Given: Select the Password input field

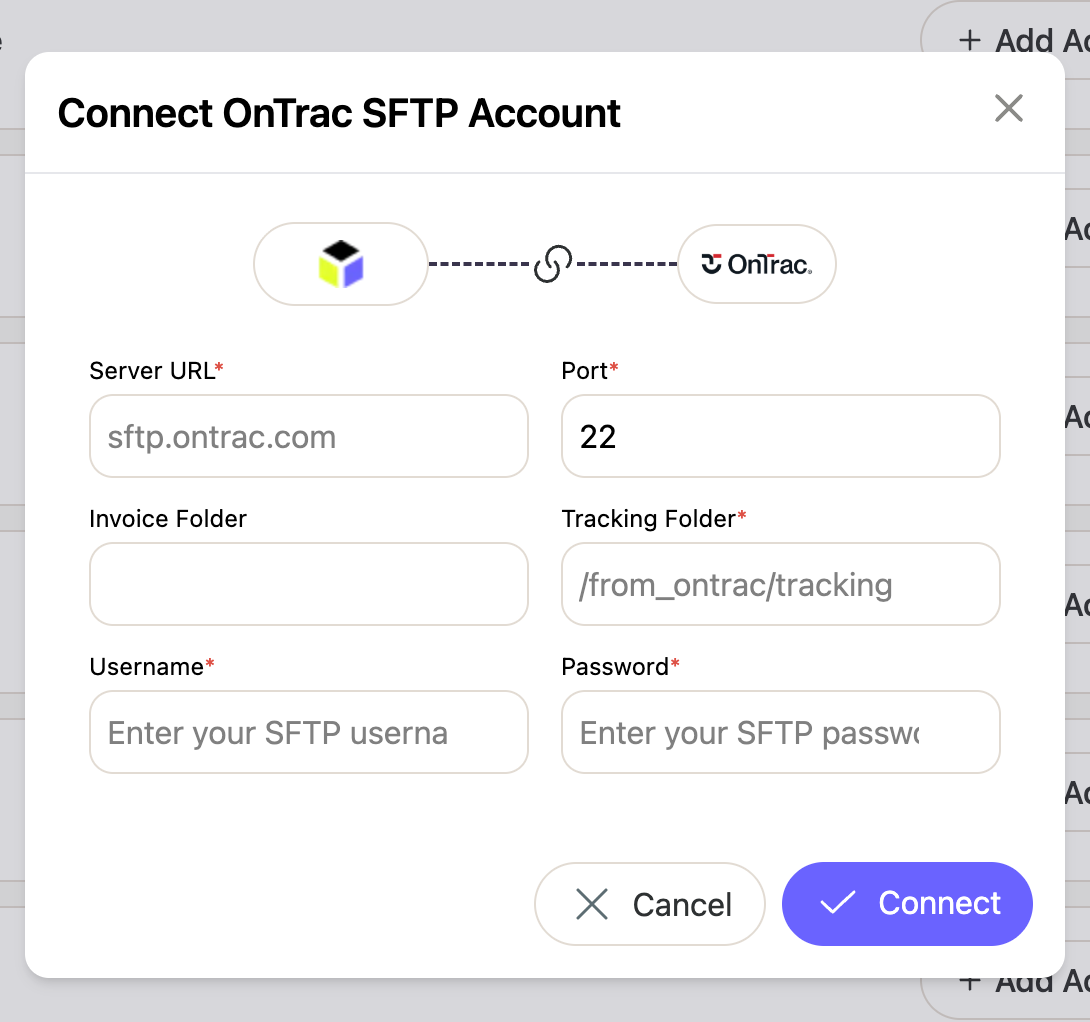Looking at the screenshot, I should 780,732.
